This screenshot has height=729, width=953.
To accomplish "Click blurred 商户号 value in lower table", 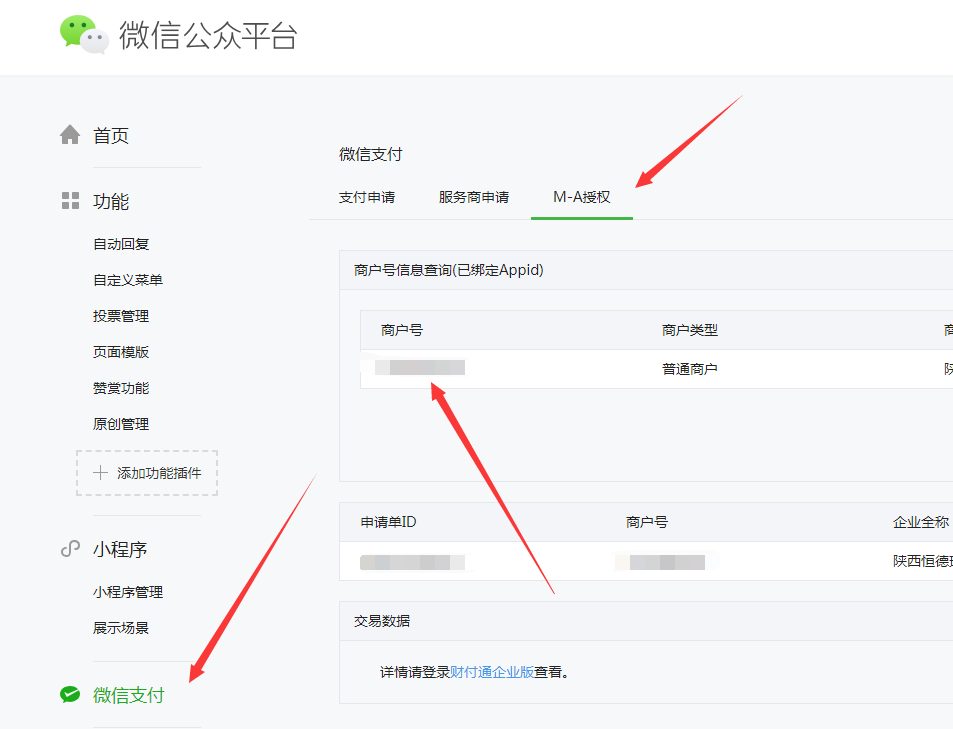I will [660, 562].
